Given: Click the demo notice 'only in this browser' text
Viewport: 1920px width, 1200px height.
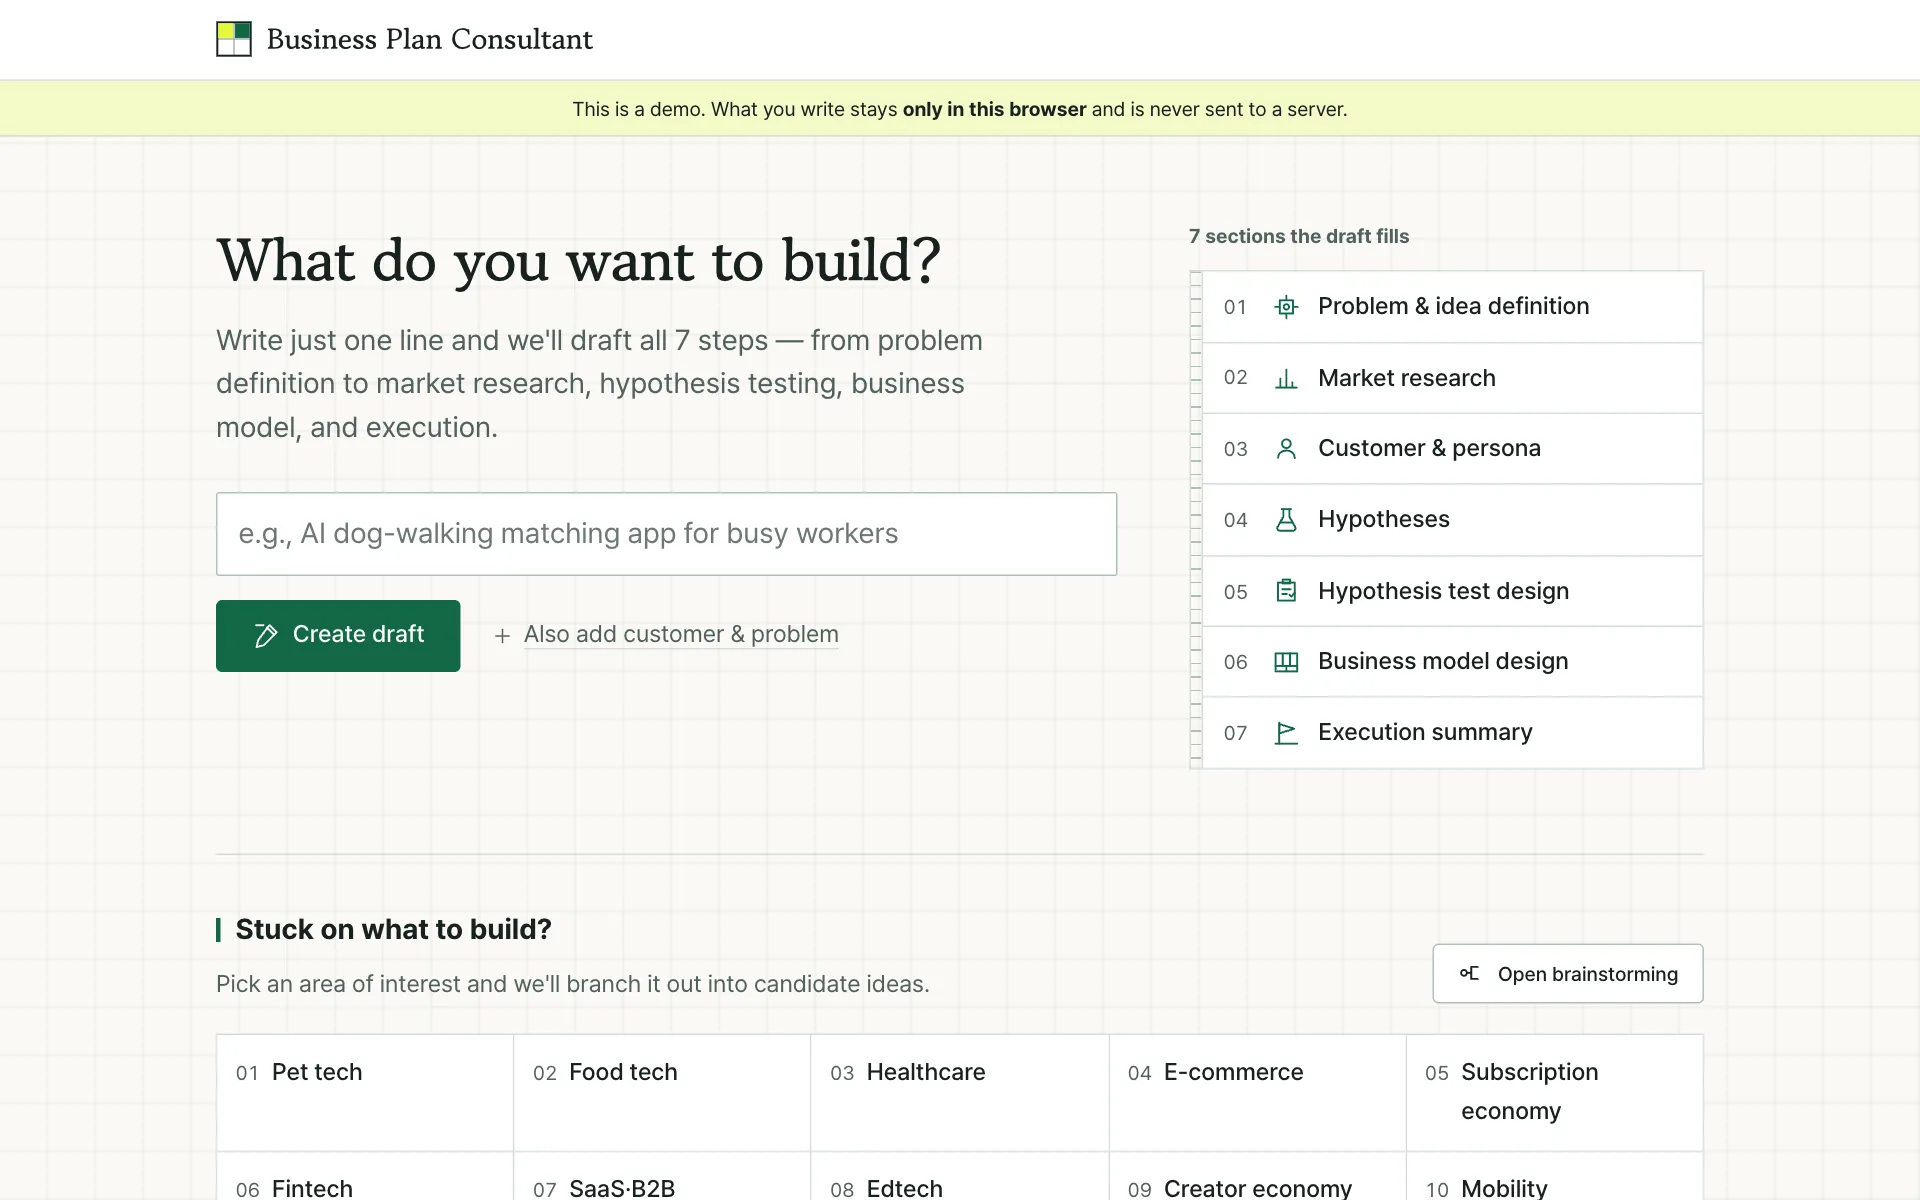Looking at the screenshot, I should coord(994,109).
